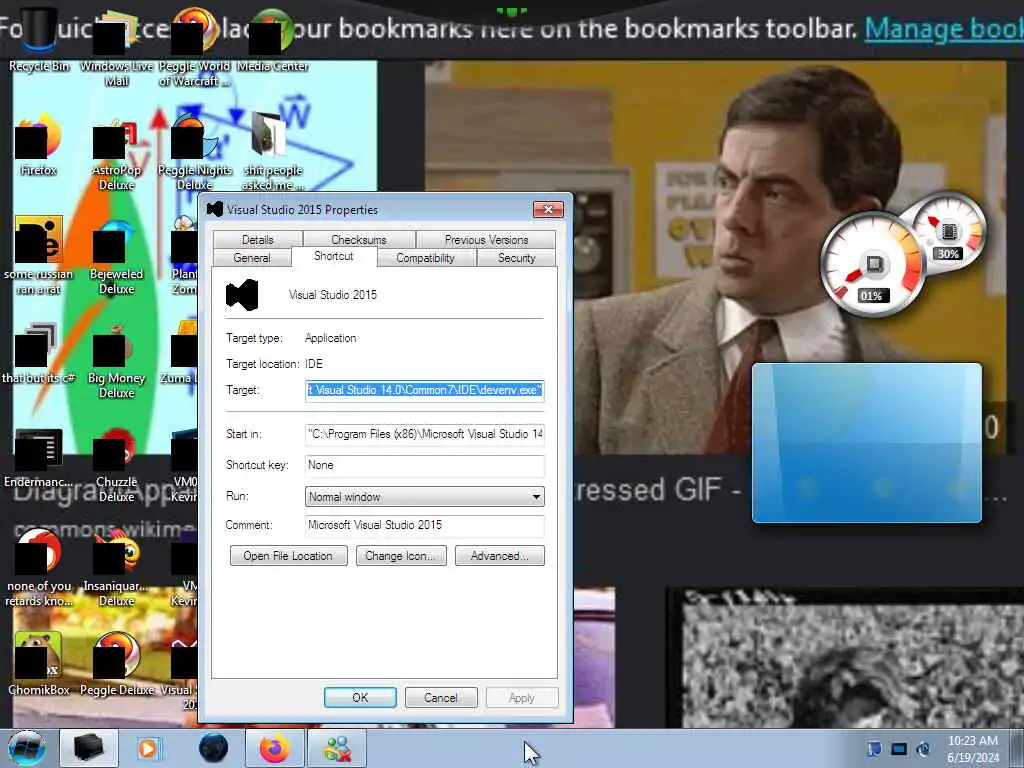The width and height of the screenshot is (1024, 768).
Task: Select Peggle Deluxe desktop icon
Action: coord(117,664)
